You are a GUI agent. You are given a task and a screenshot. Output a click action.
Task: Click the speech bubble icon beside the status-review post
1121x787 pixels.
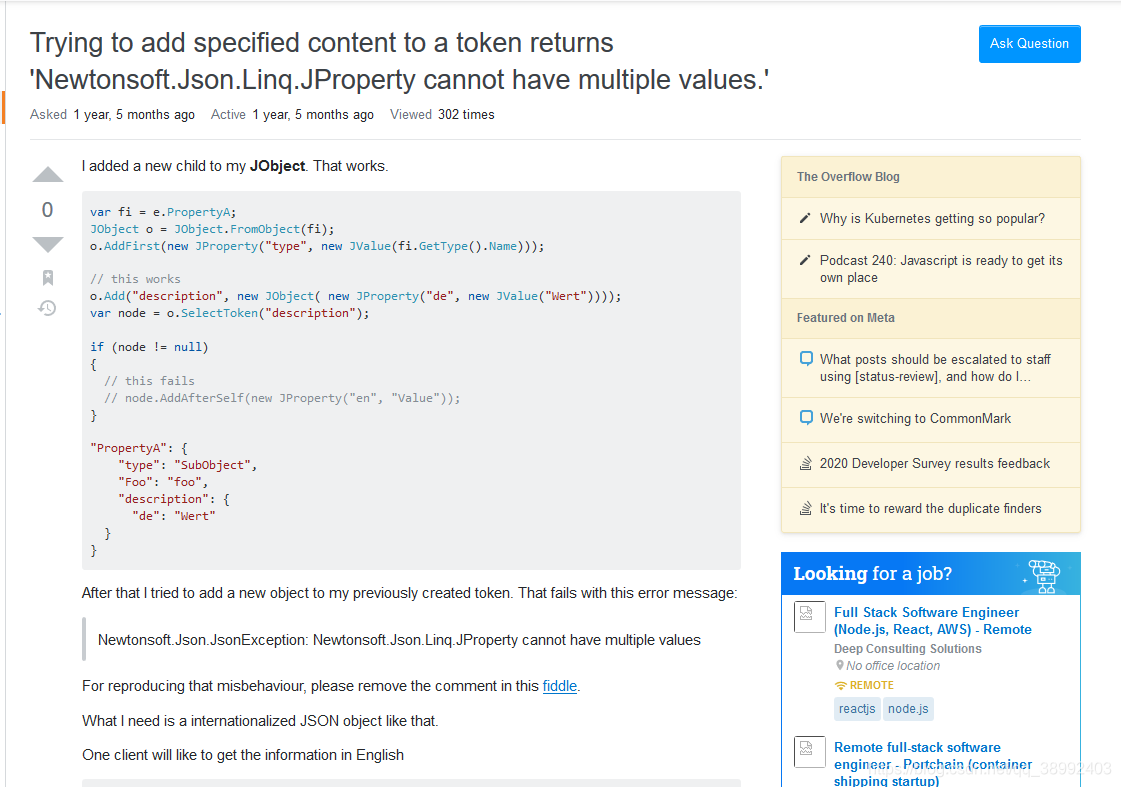coord(806,358)
